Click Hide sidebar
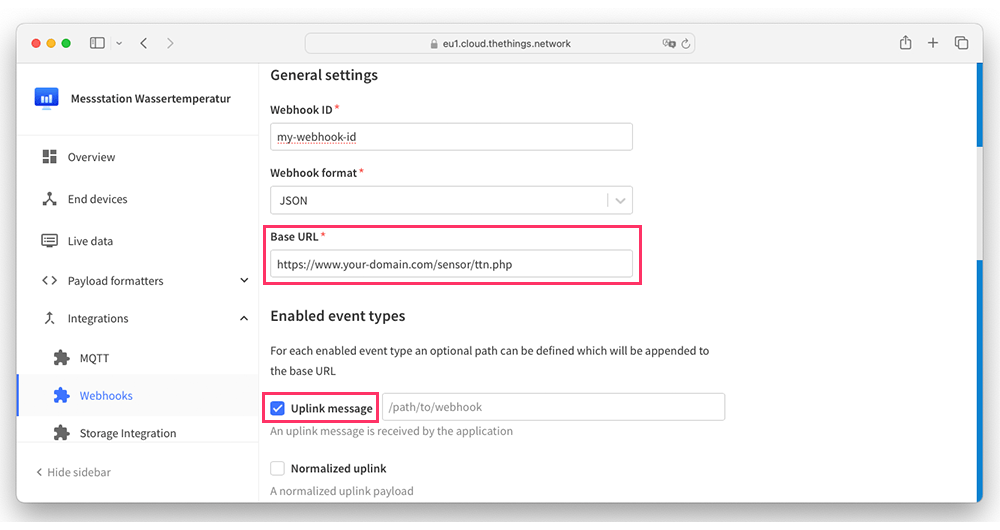Image resolution: width=1000 pixels, height=530 pixels. (x=73, y=472)
